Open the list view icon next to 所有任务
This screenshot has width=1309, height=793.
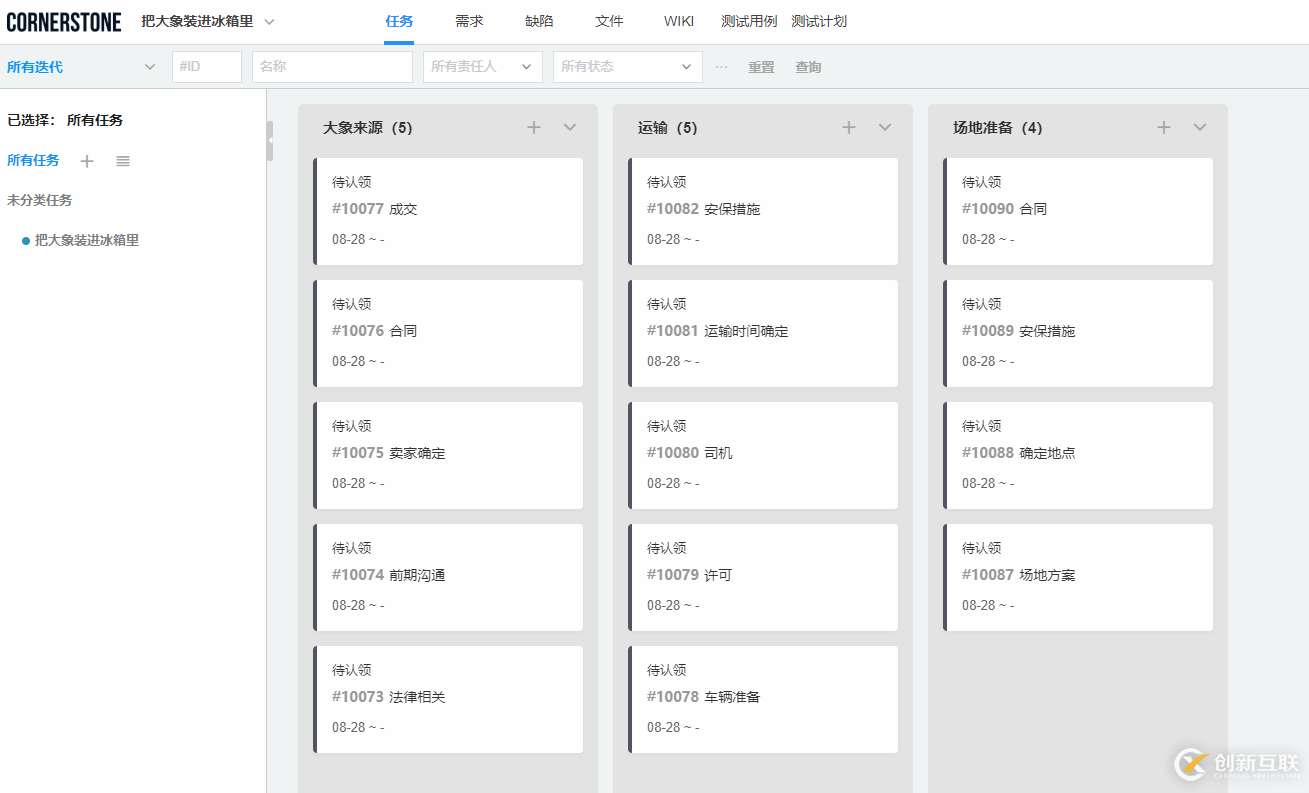[x=122, y=160]
